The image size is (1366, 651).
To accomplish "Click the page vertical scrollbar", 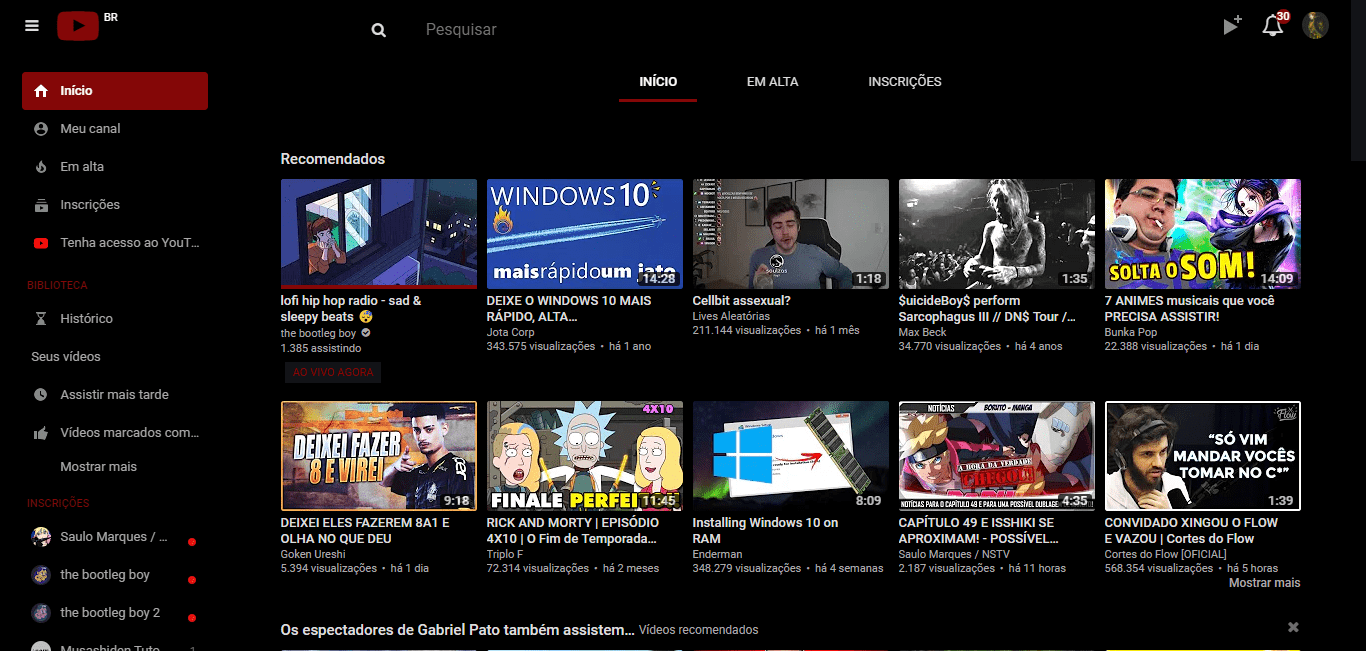I will click(1358, 80).
